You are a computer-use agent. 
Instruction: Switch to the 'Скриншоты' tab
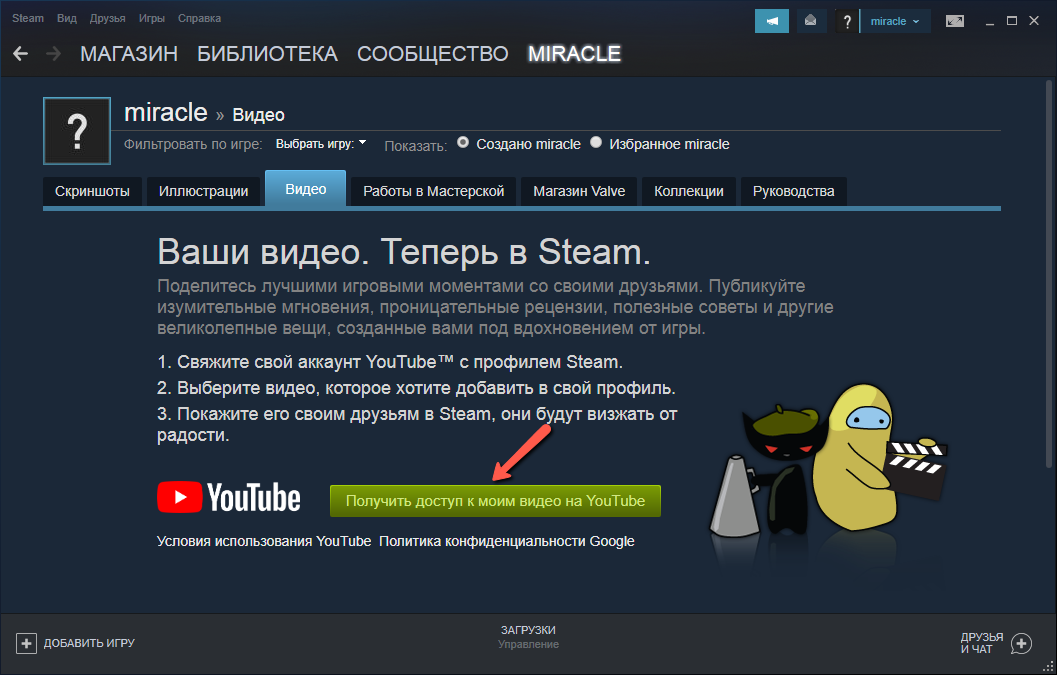click(92, 191)
